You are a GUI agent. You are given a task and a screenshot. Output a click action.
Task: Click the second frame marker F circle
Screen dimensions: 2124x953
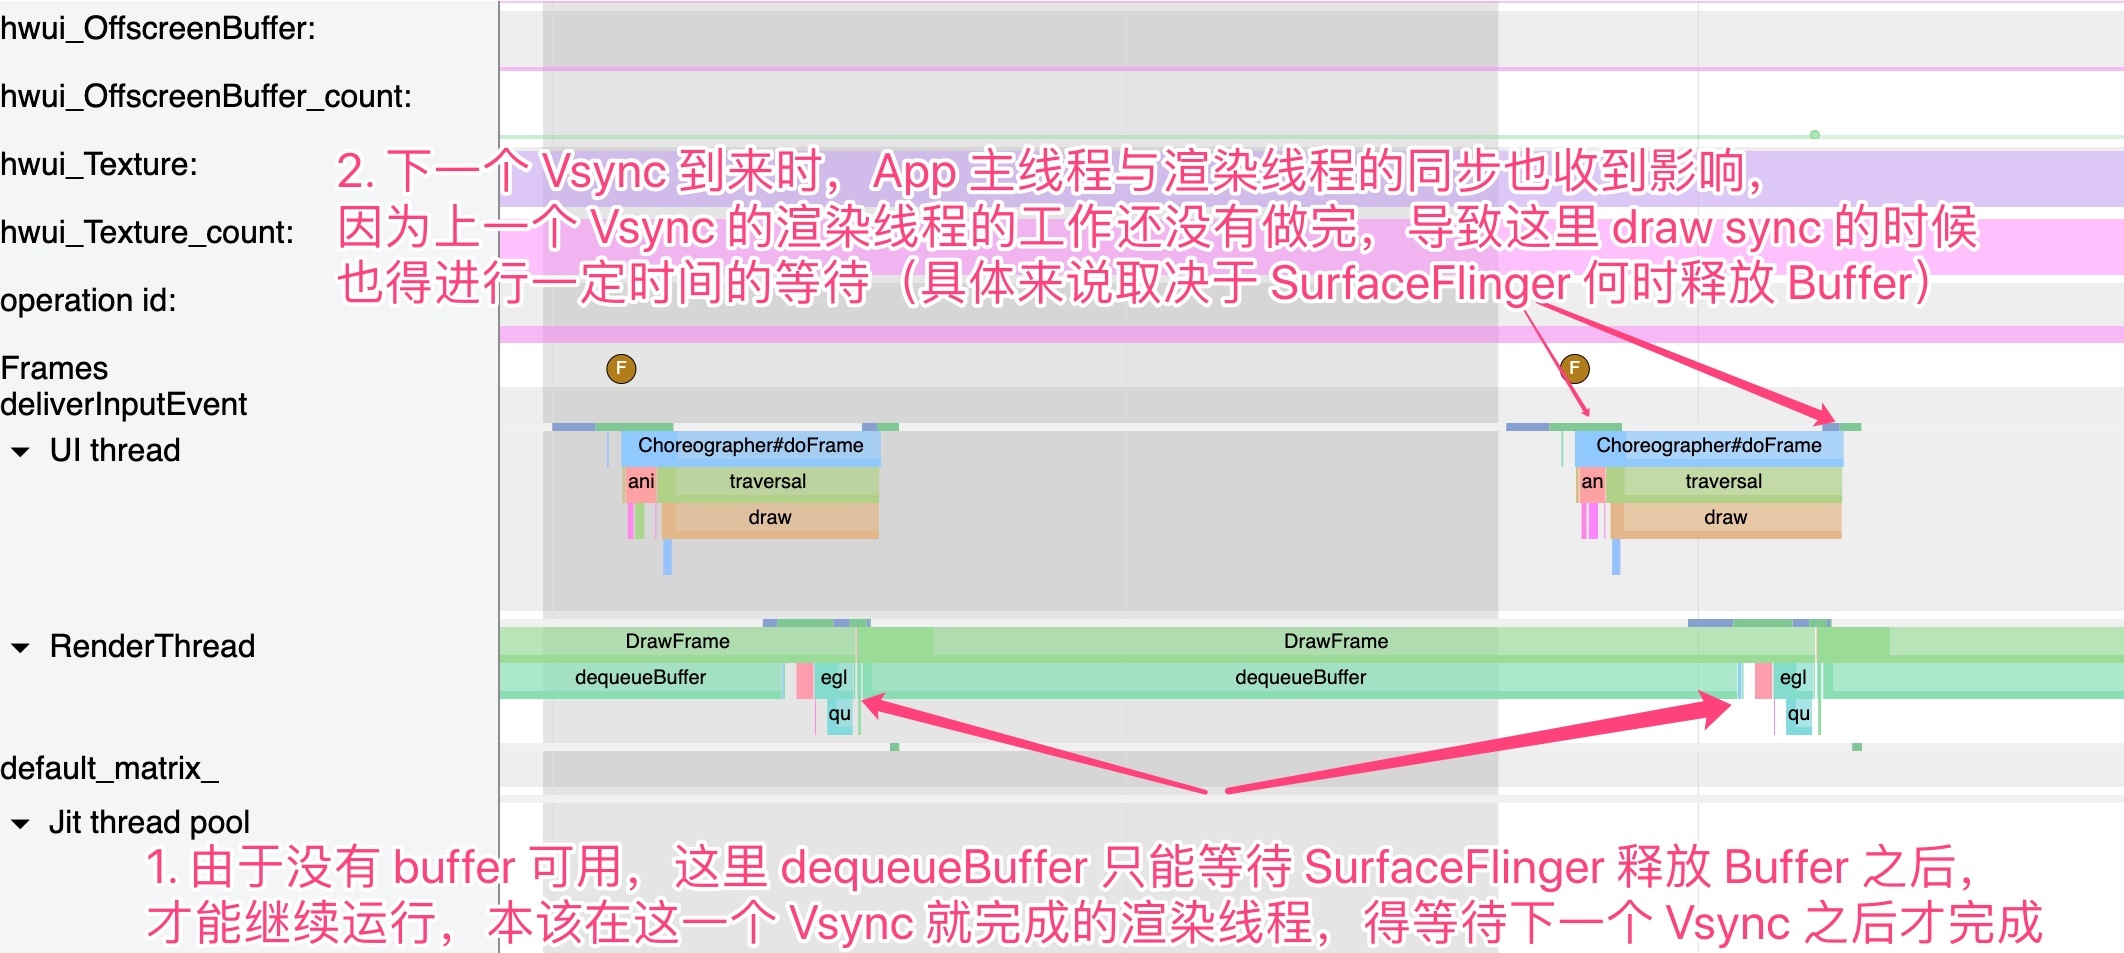coord(1574,369)
